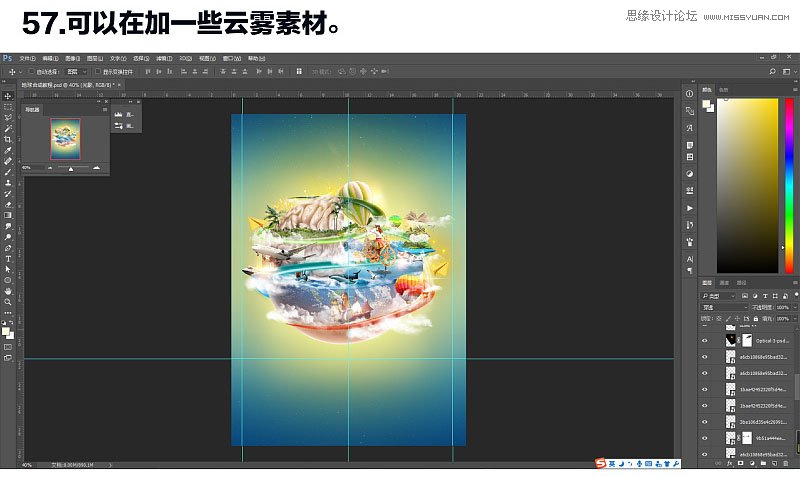Click the search icon in options bar

(x=772, y=72)
